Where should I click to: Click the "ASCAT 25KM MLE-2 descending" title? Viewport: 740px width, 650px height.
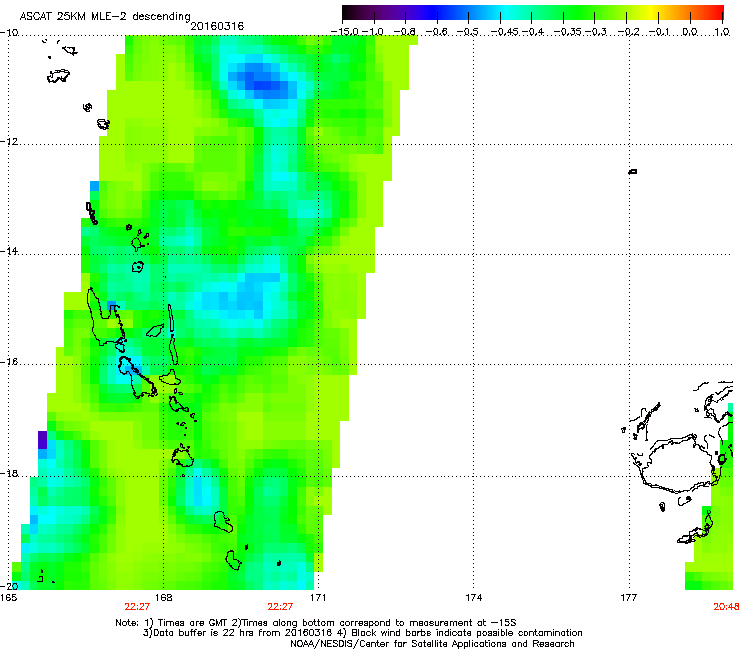coord(105,16)
